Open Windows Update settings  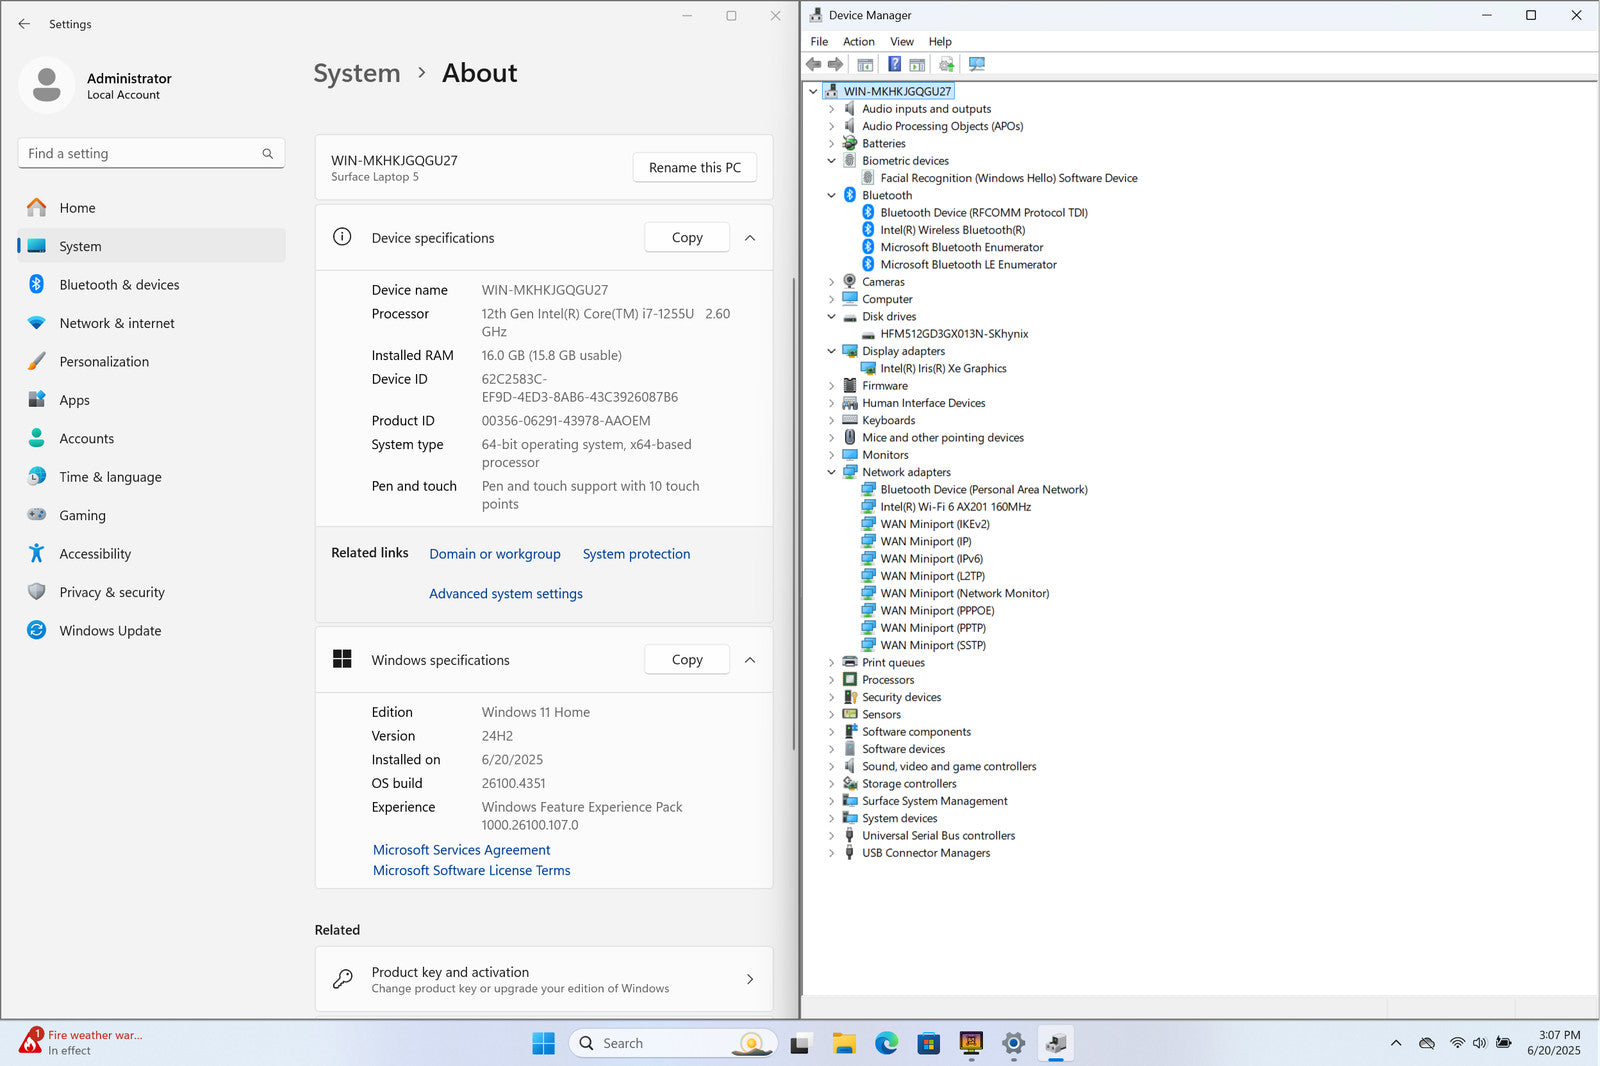152,631
